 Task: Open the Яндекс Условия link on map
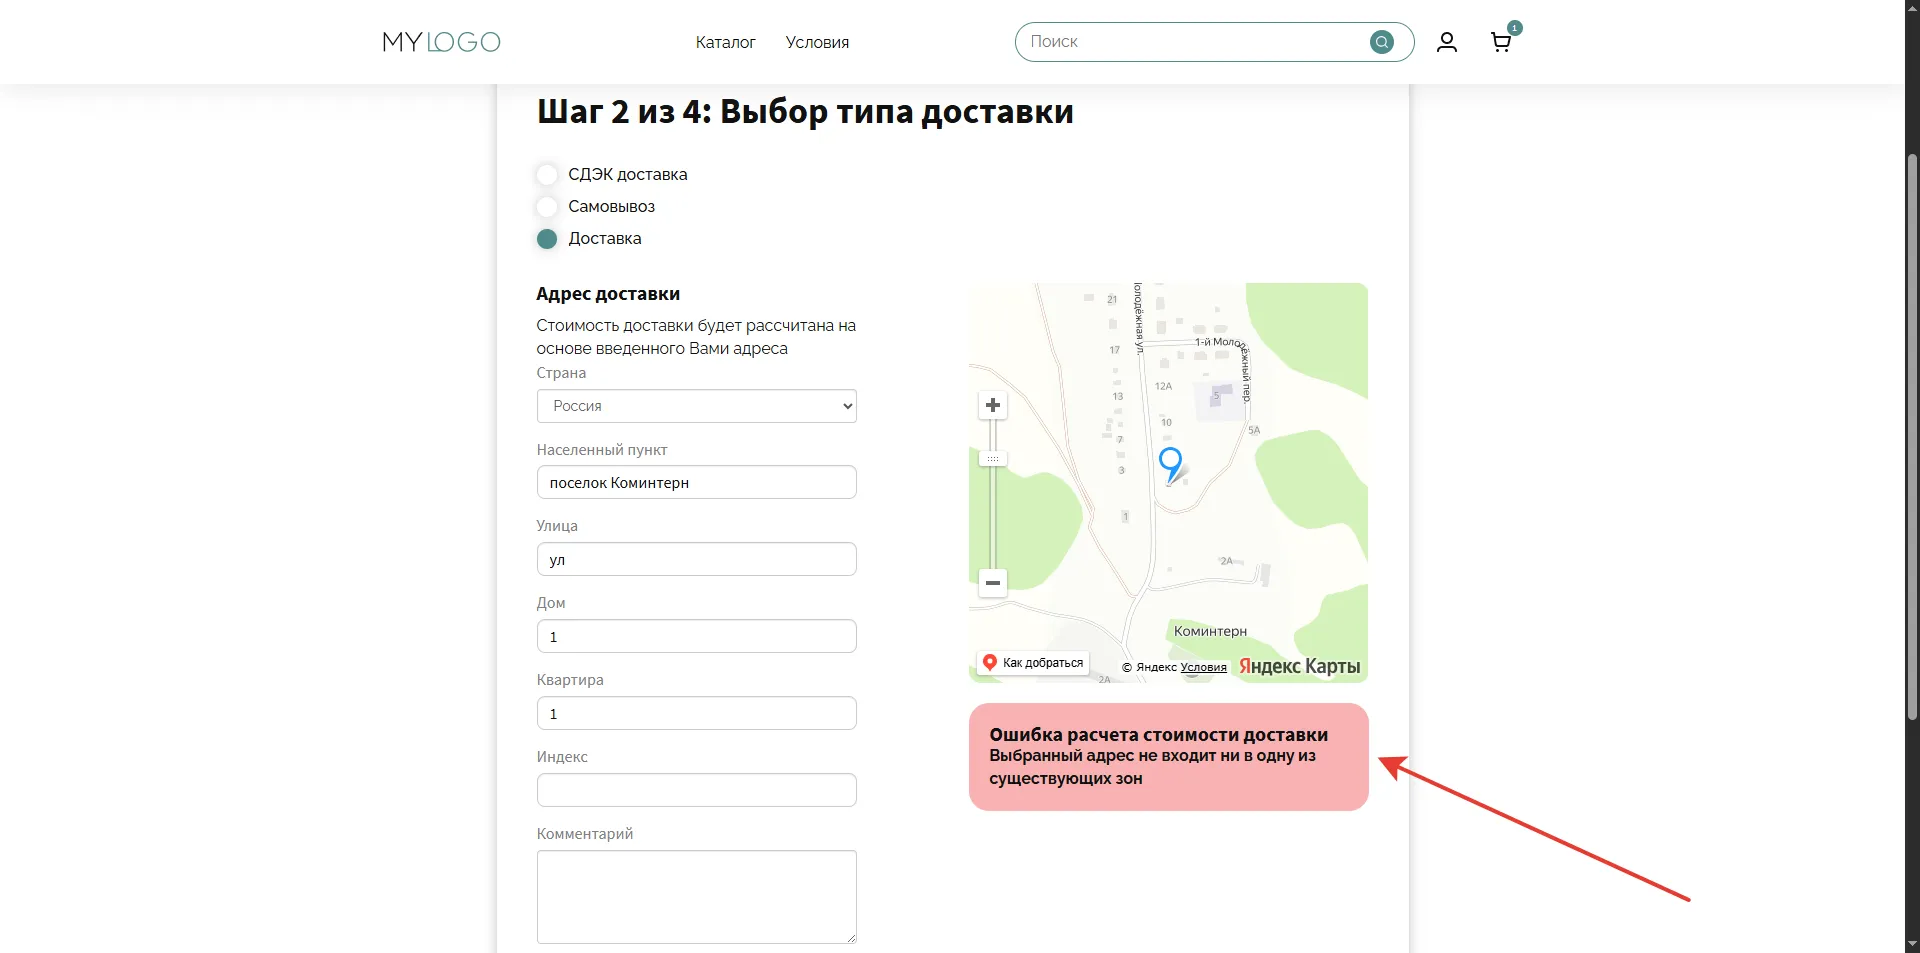(x=1203, y=667)
